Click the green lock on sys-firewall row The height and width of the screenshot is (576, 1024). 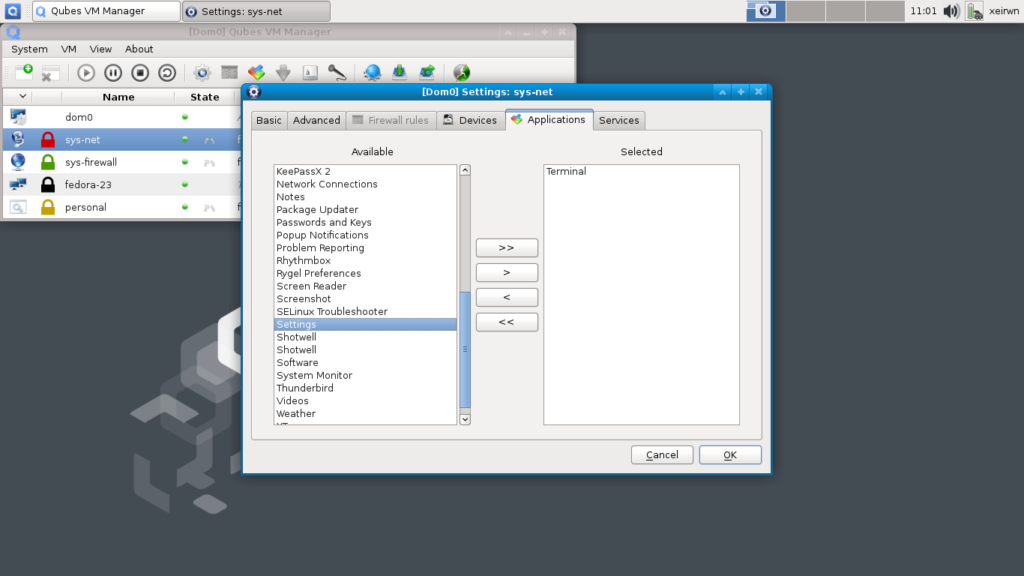(48, 162)
